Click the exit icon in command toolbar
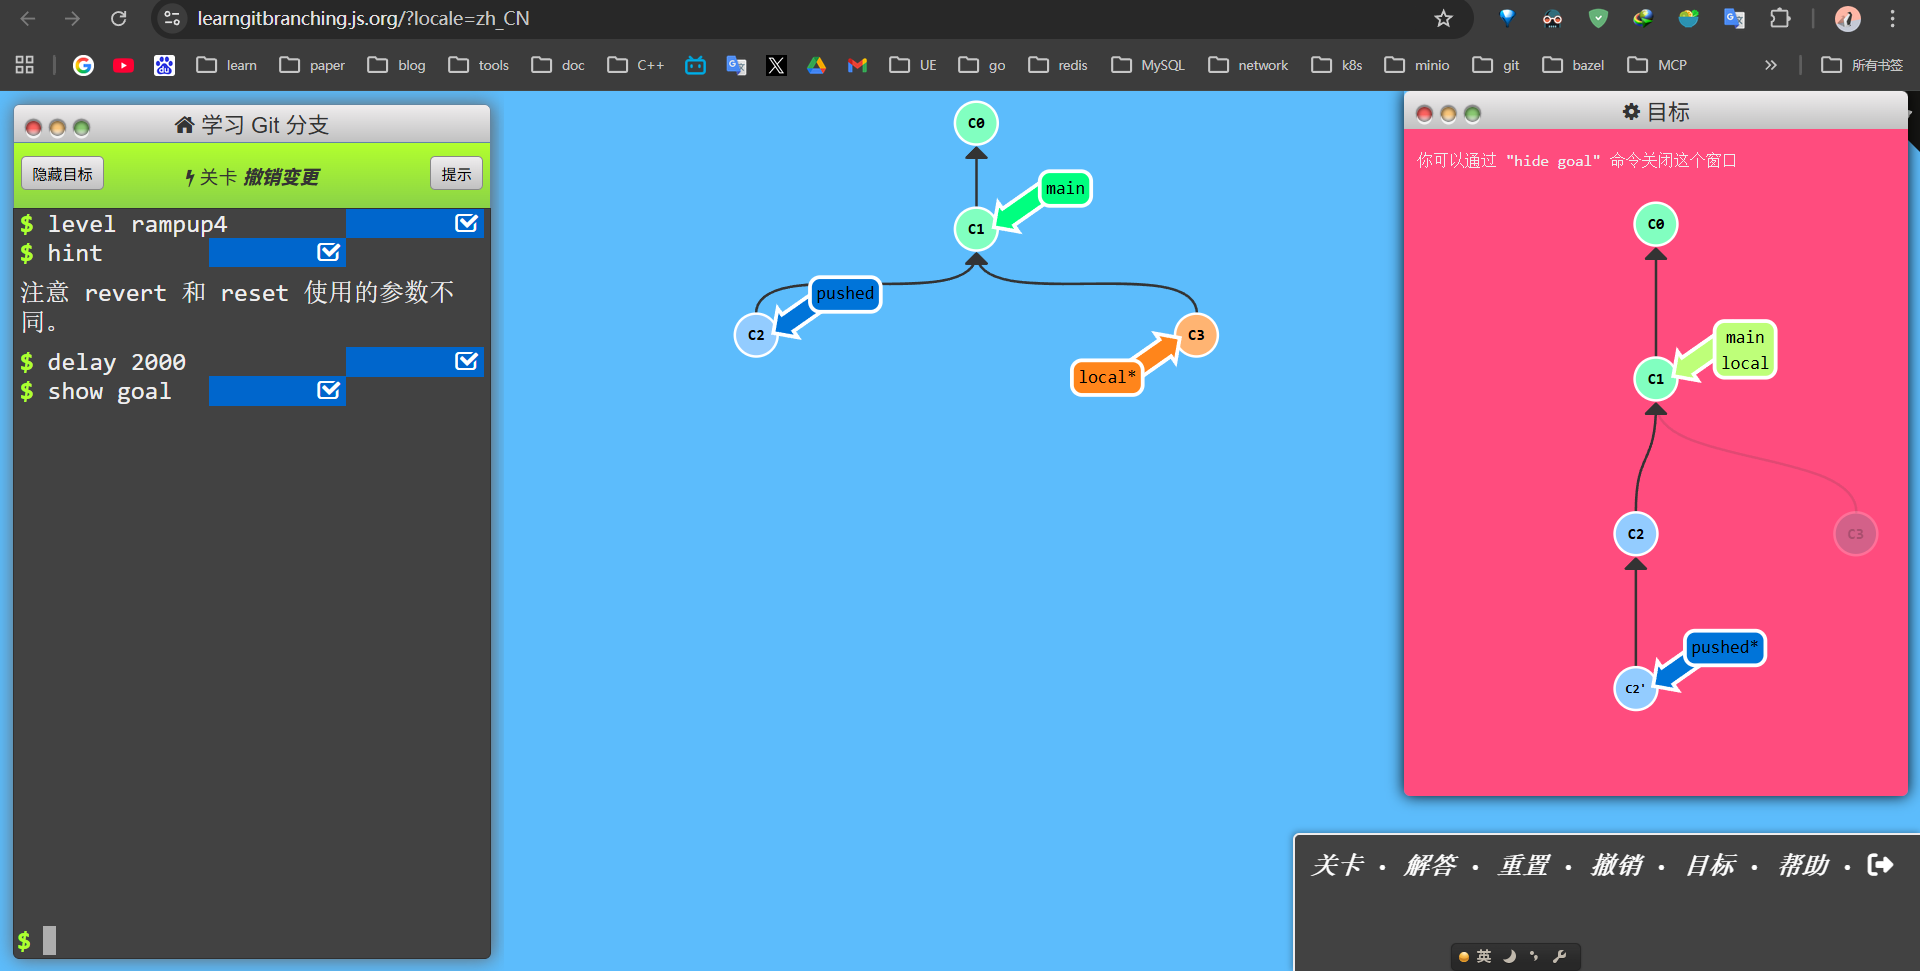The width and height of the screenshot is (1920, 971). coord(1880,865)
